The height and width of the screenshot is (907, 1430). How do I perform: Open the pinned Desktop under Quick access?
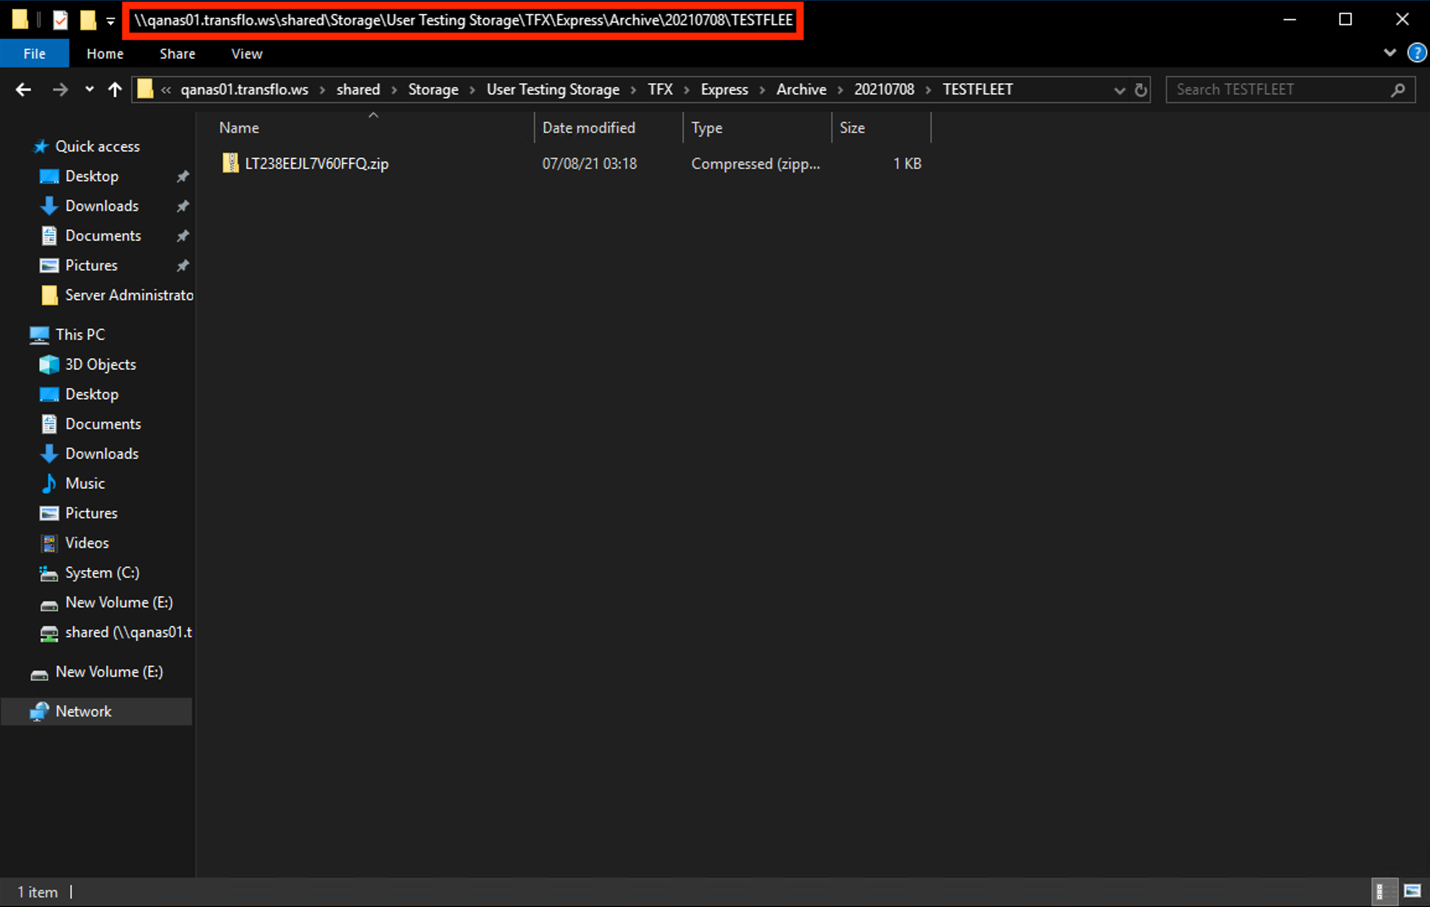[92, 176]
